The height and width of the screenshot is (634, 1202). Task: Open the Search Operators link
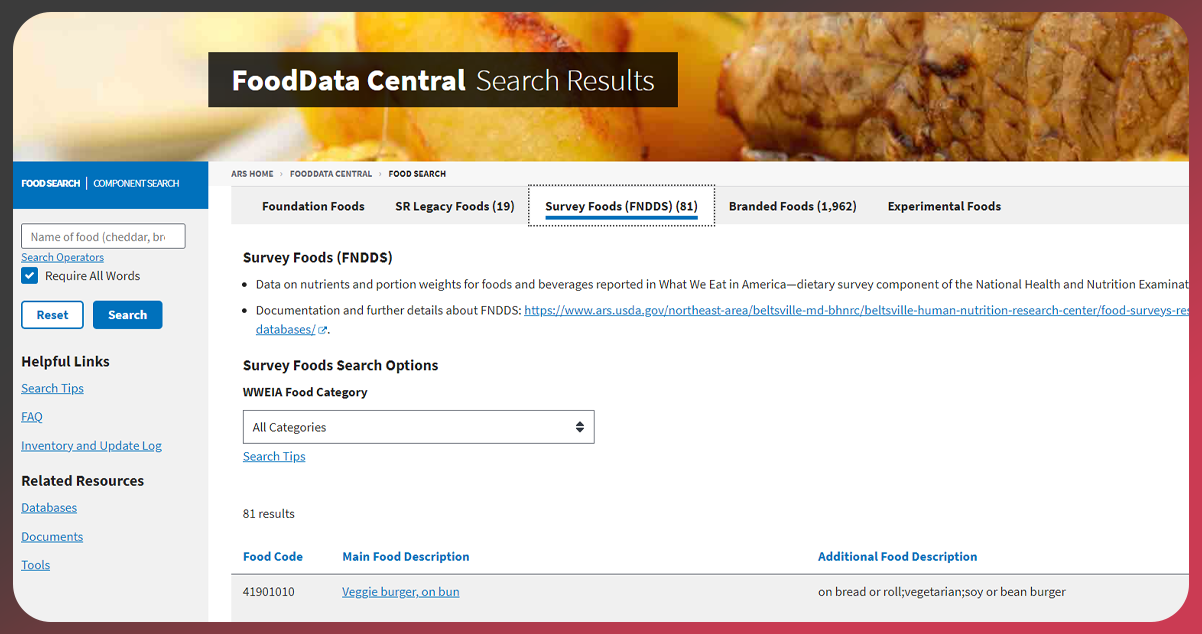[62, 257]
